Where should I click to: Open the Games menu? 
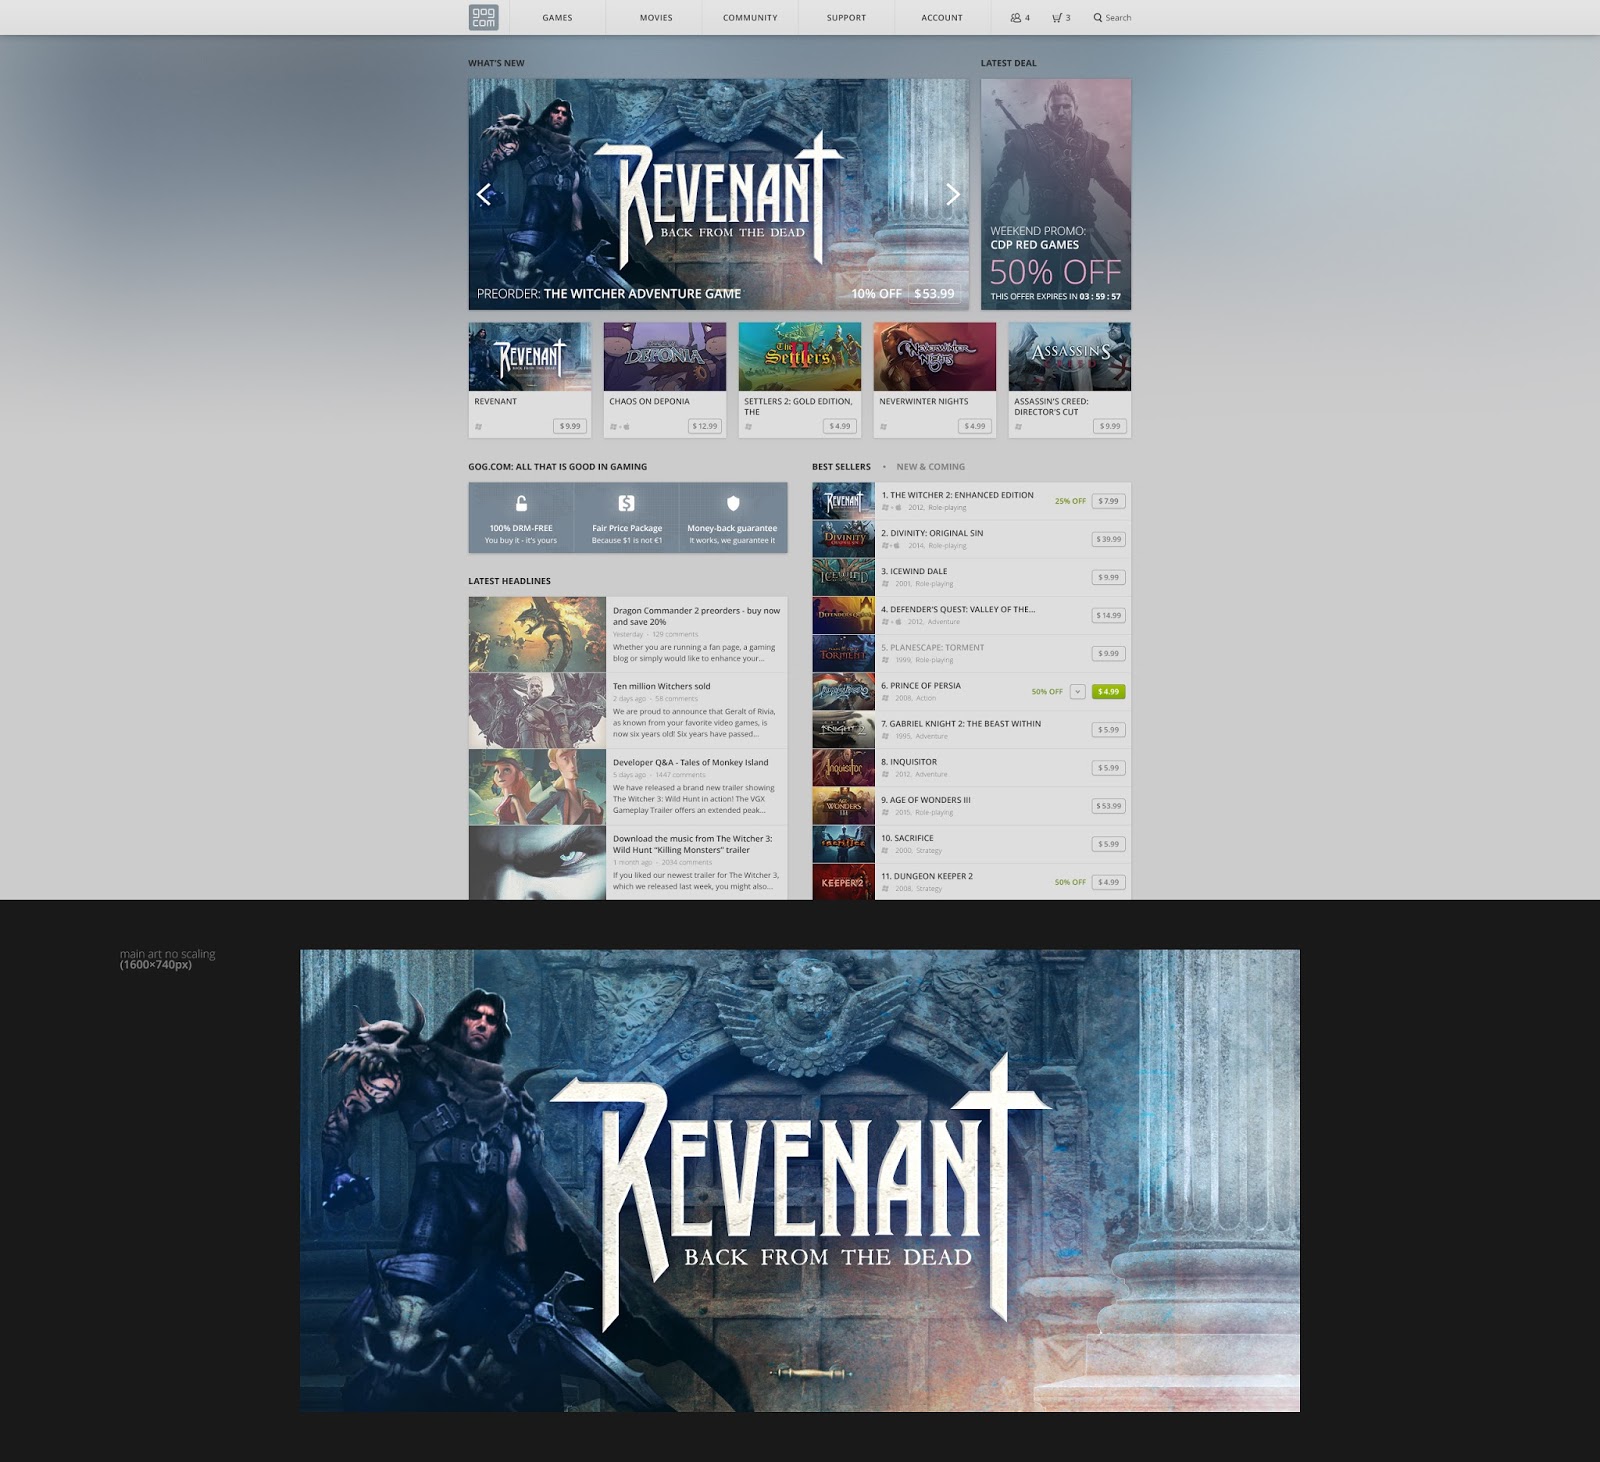coord(557,18)
